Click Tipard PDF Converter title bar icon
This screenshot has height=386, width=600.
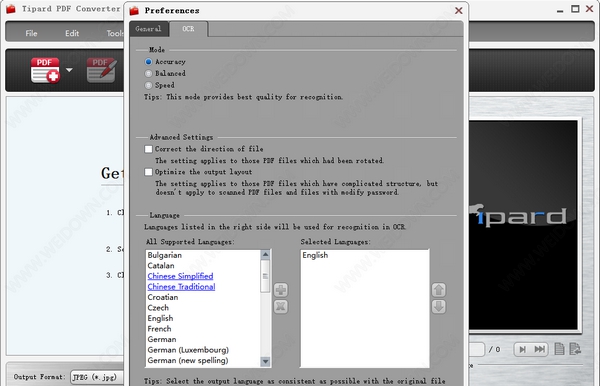pos(11,9)
